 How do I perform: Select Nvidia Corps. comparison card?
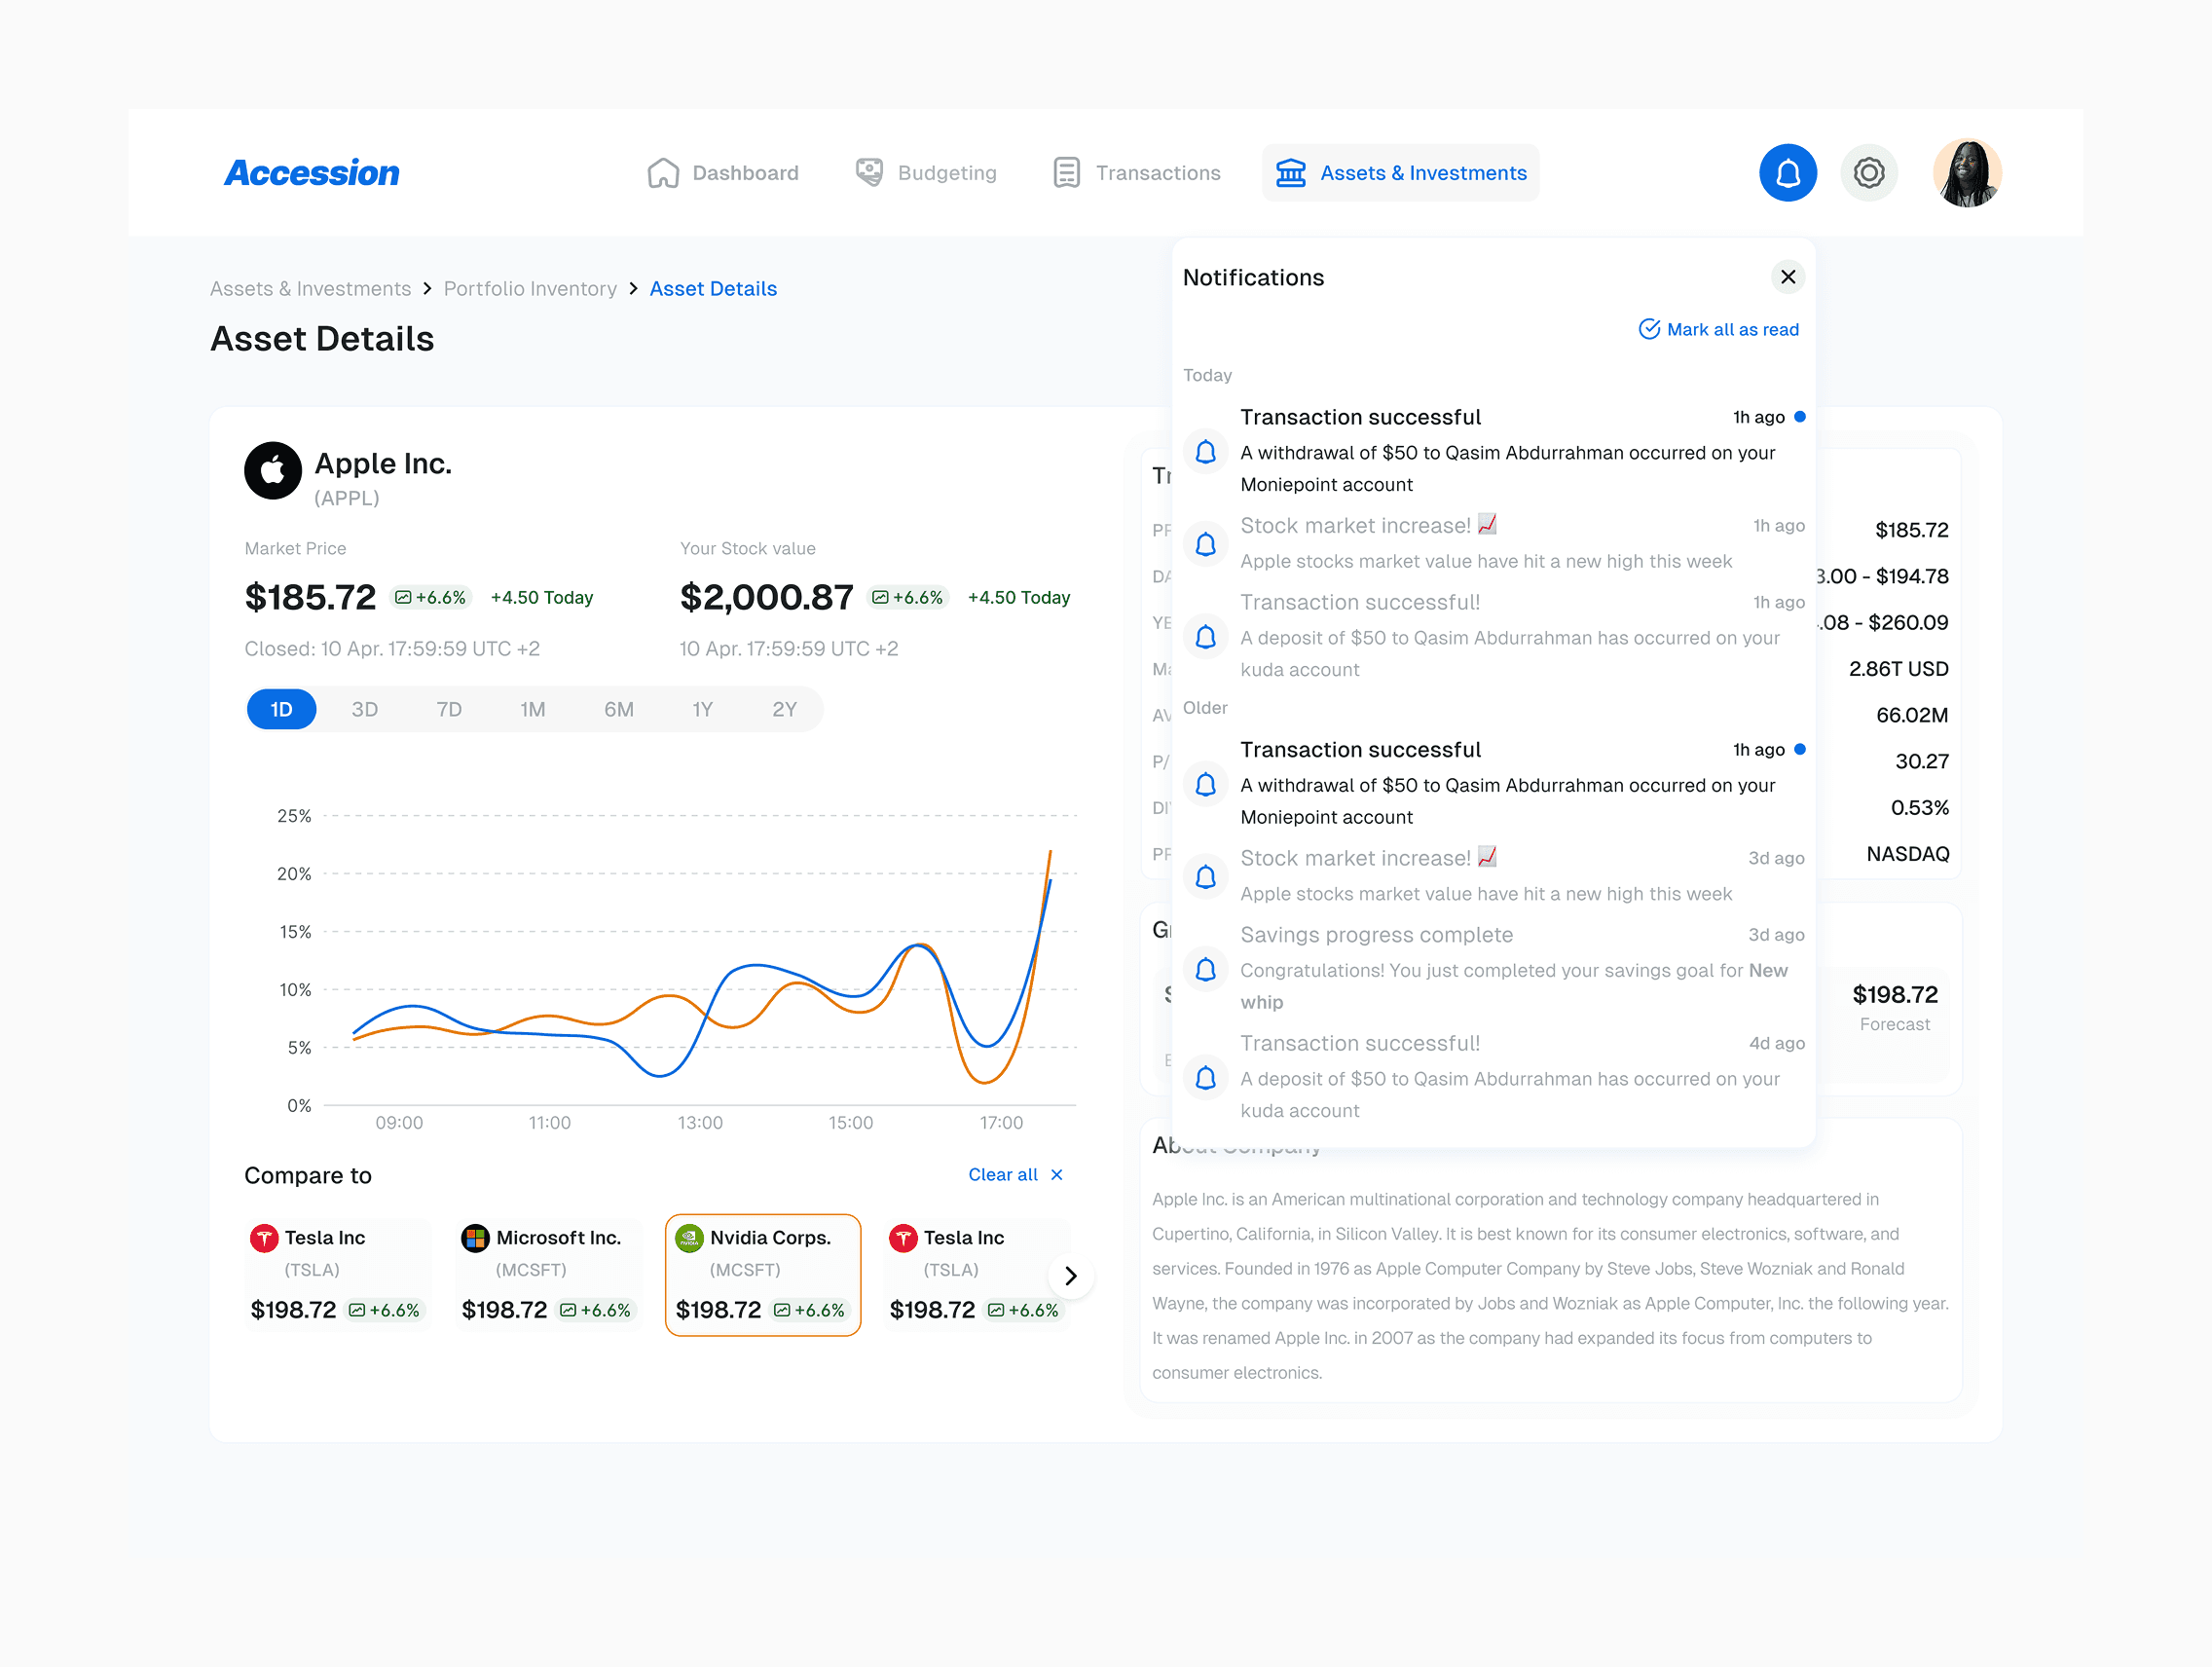[x=762, y=1274]
